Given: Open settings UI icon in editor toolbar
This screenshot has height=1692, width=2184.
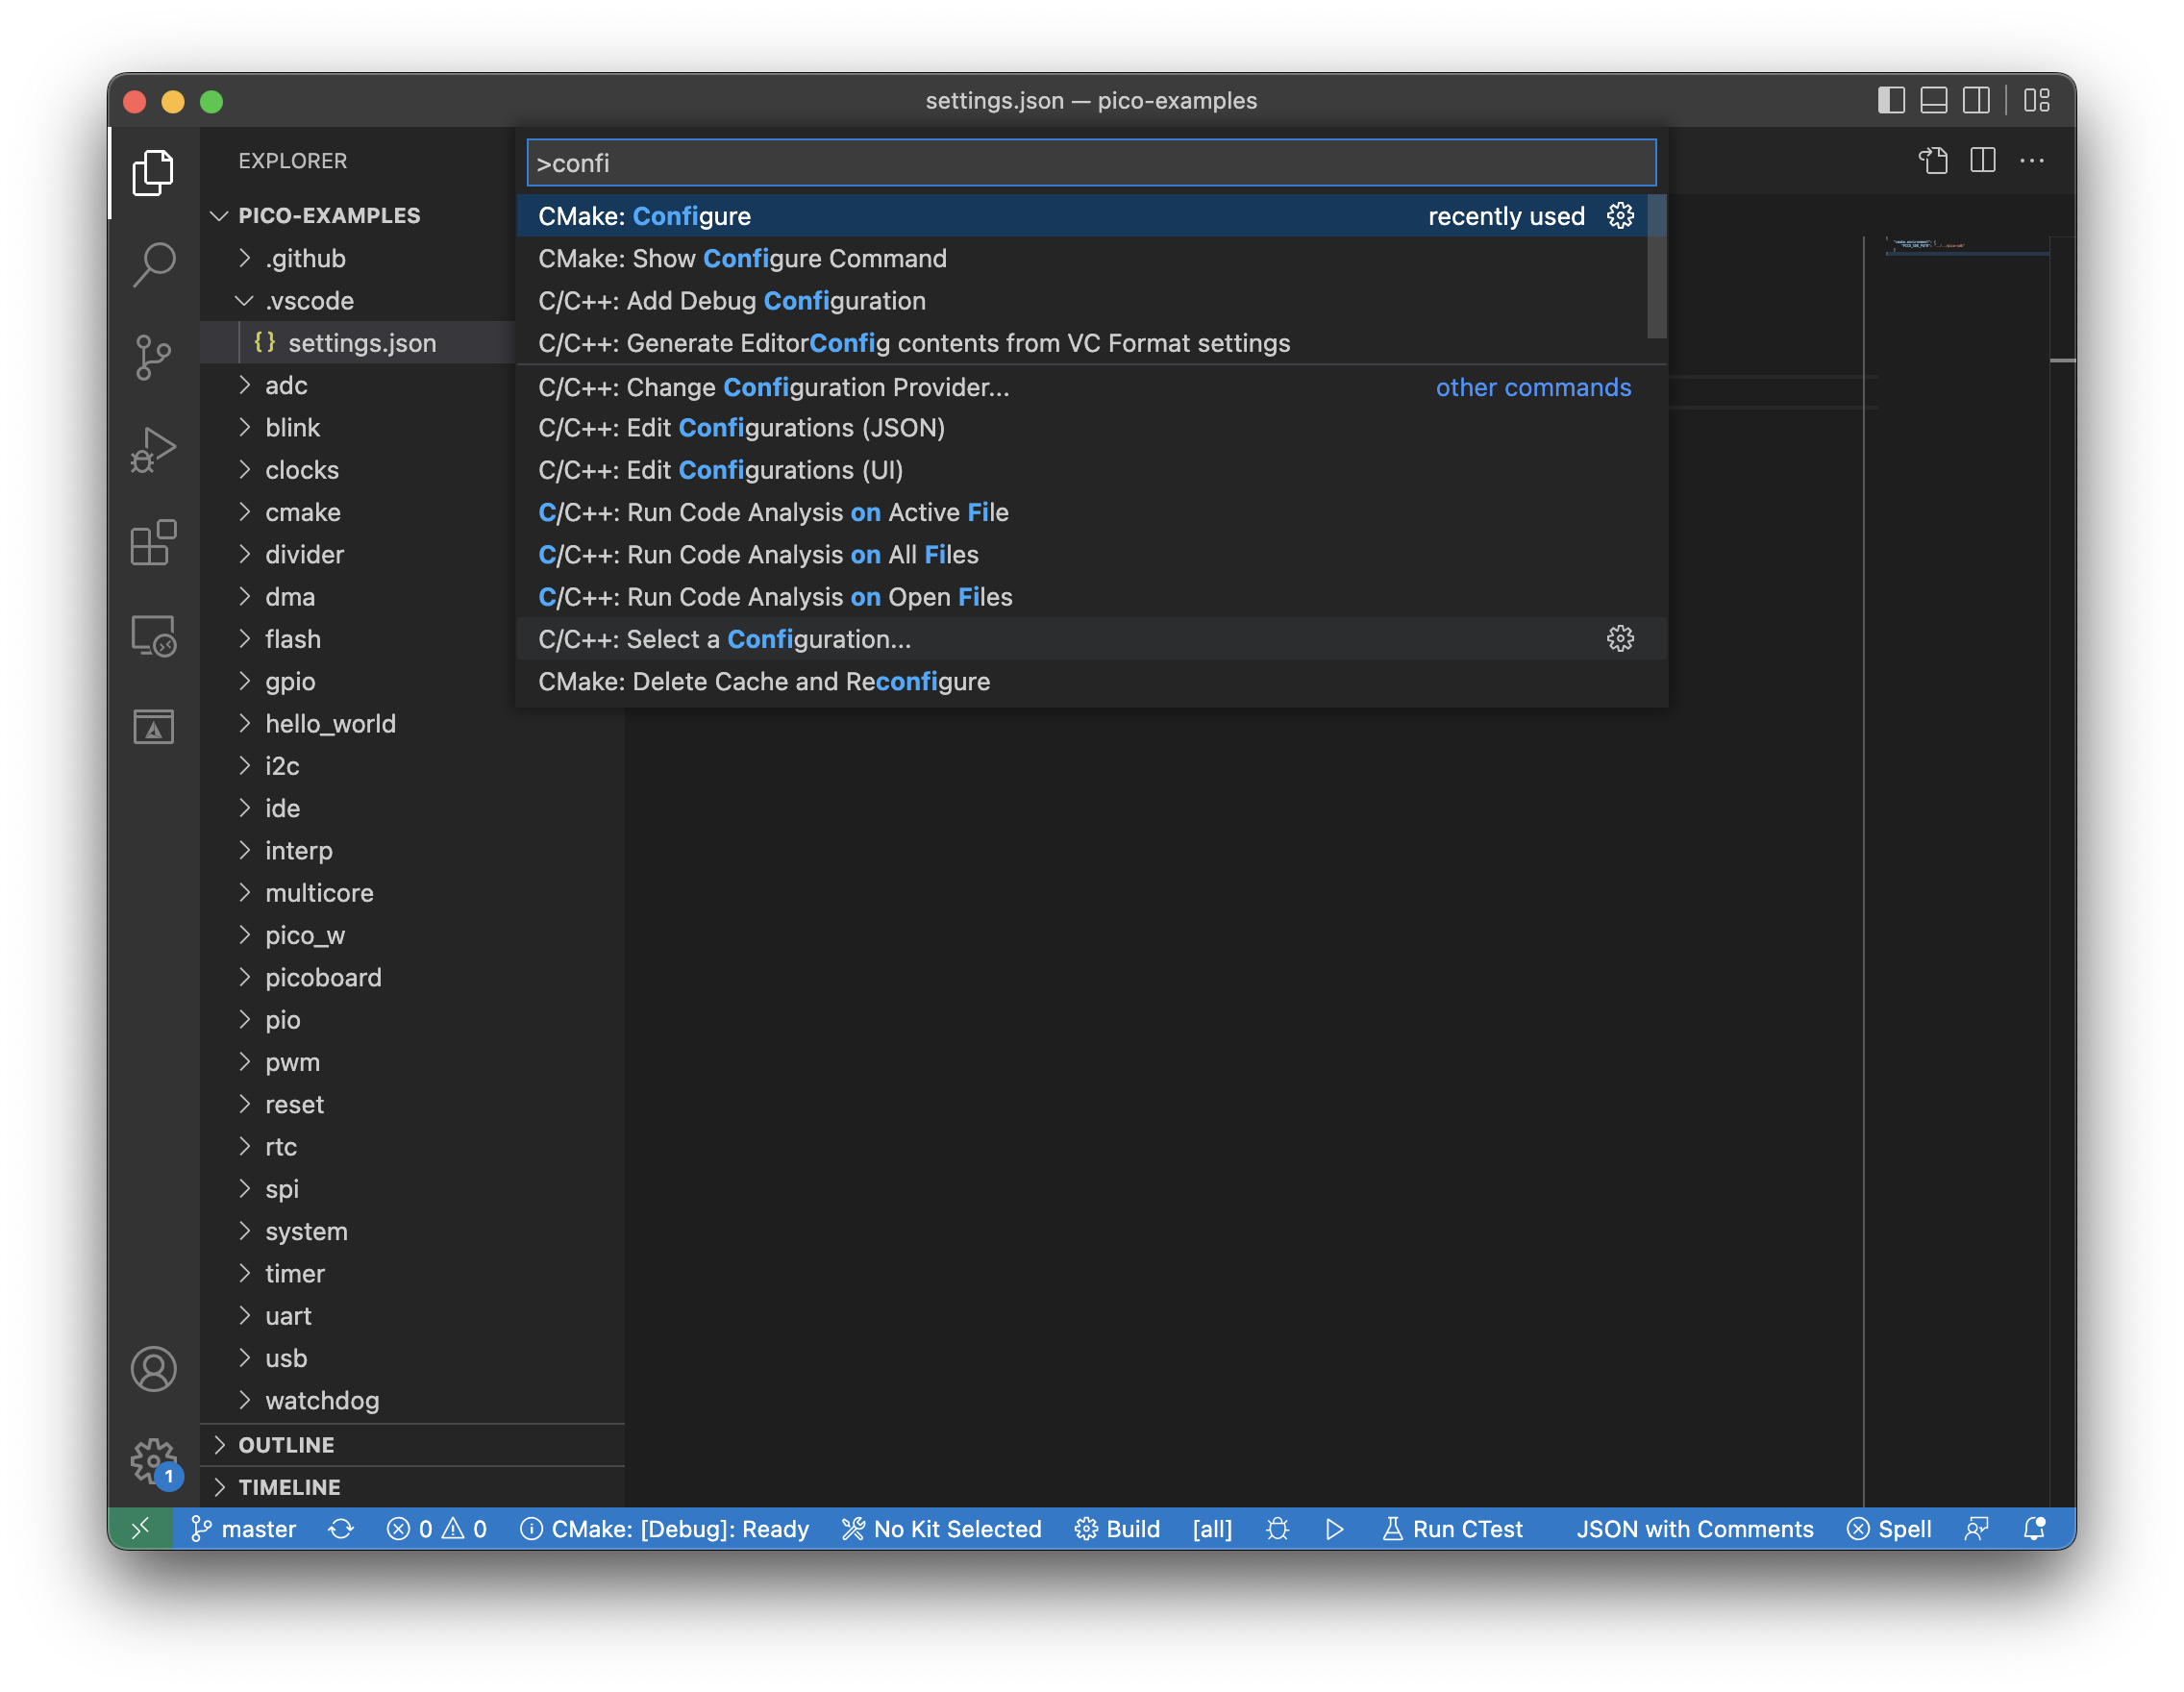Looking at the screenshot, I should click(1933, 161).
